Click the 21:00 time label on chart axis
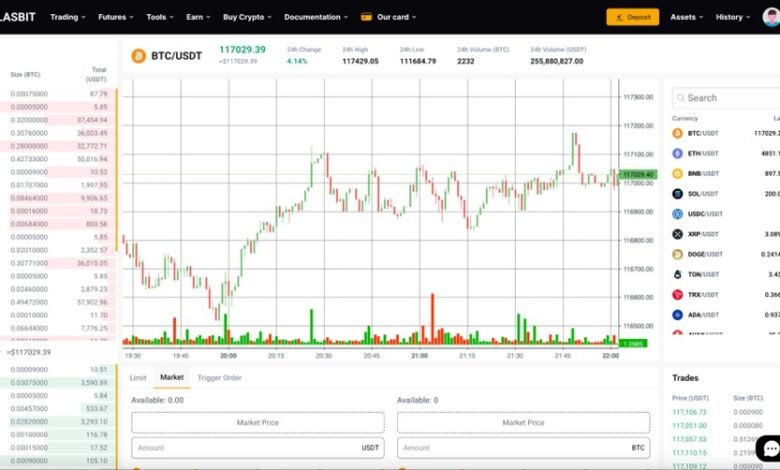The width and height of the screenshot is (780, 470). 419,356
